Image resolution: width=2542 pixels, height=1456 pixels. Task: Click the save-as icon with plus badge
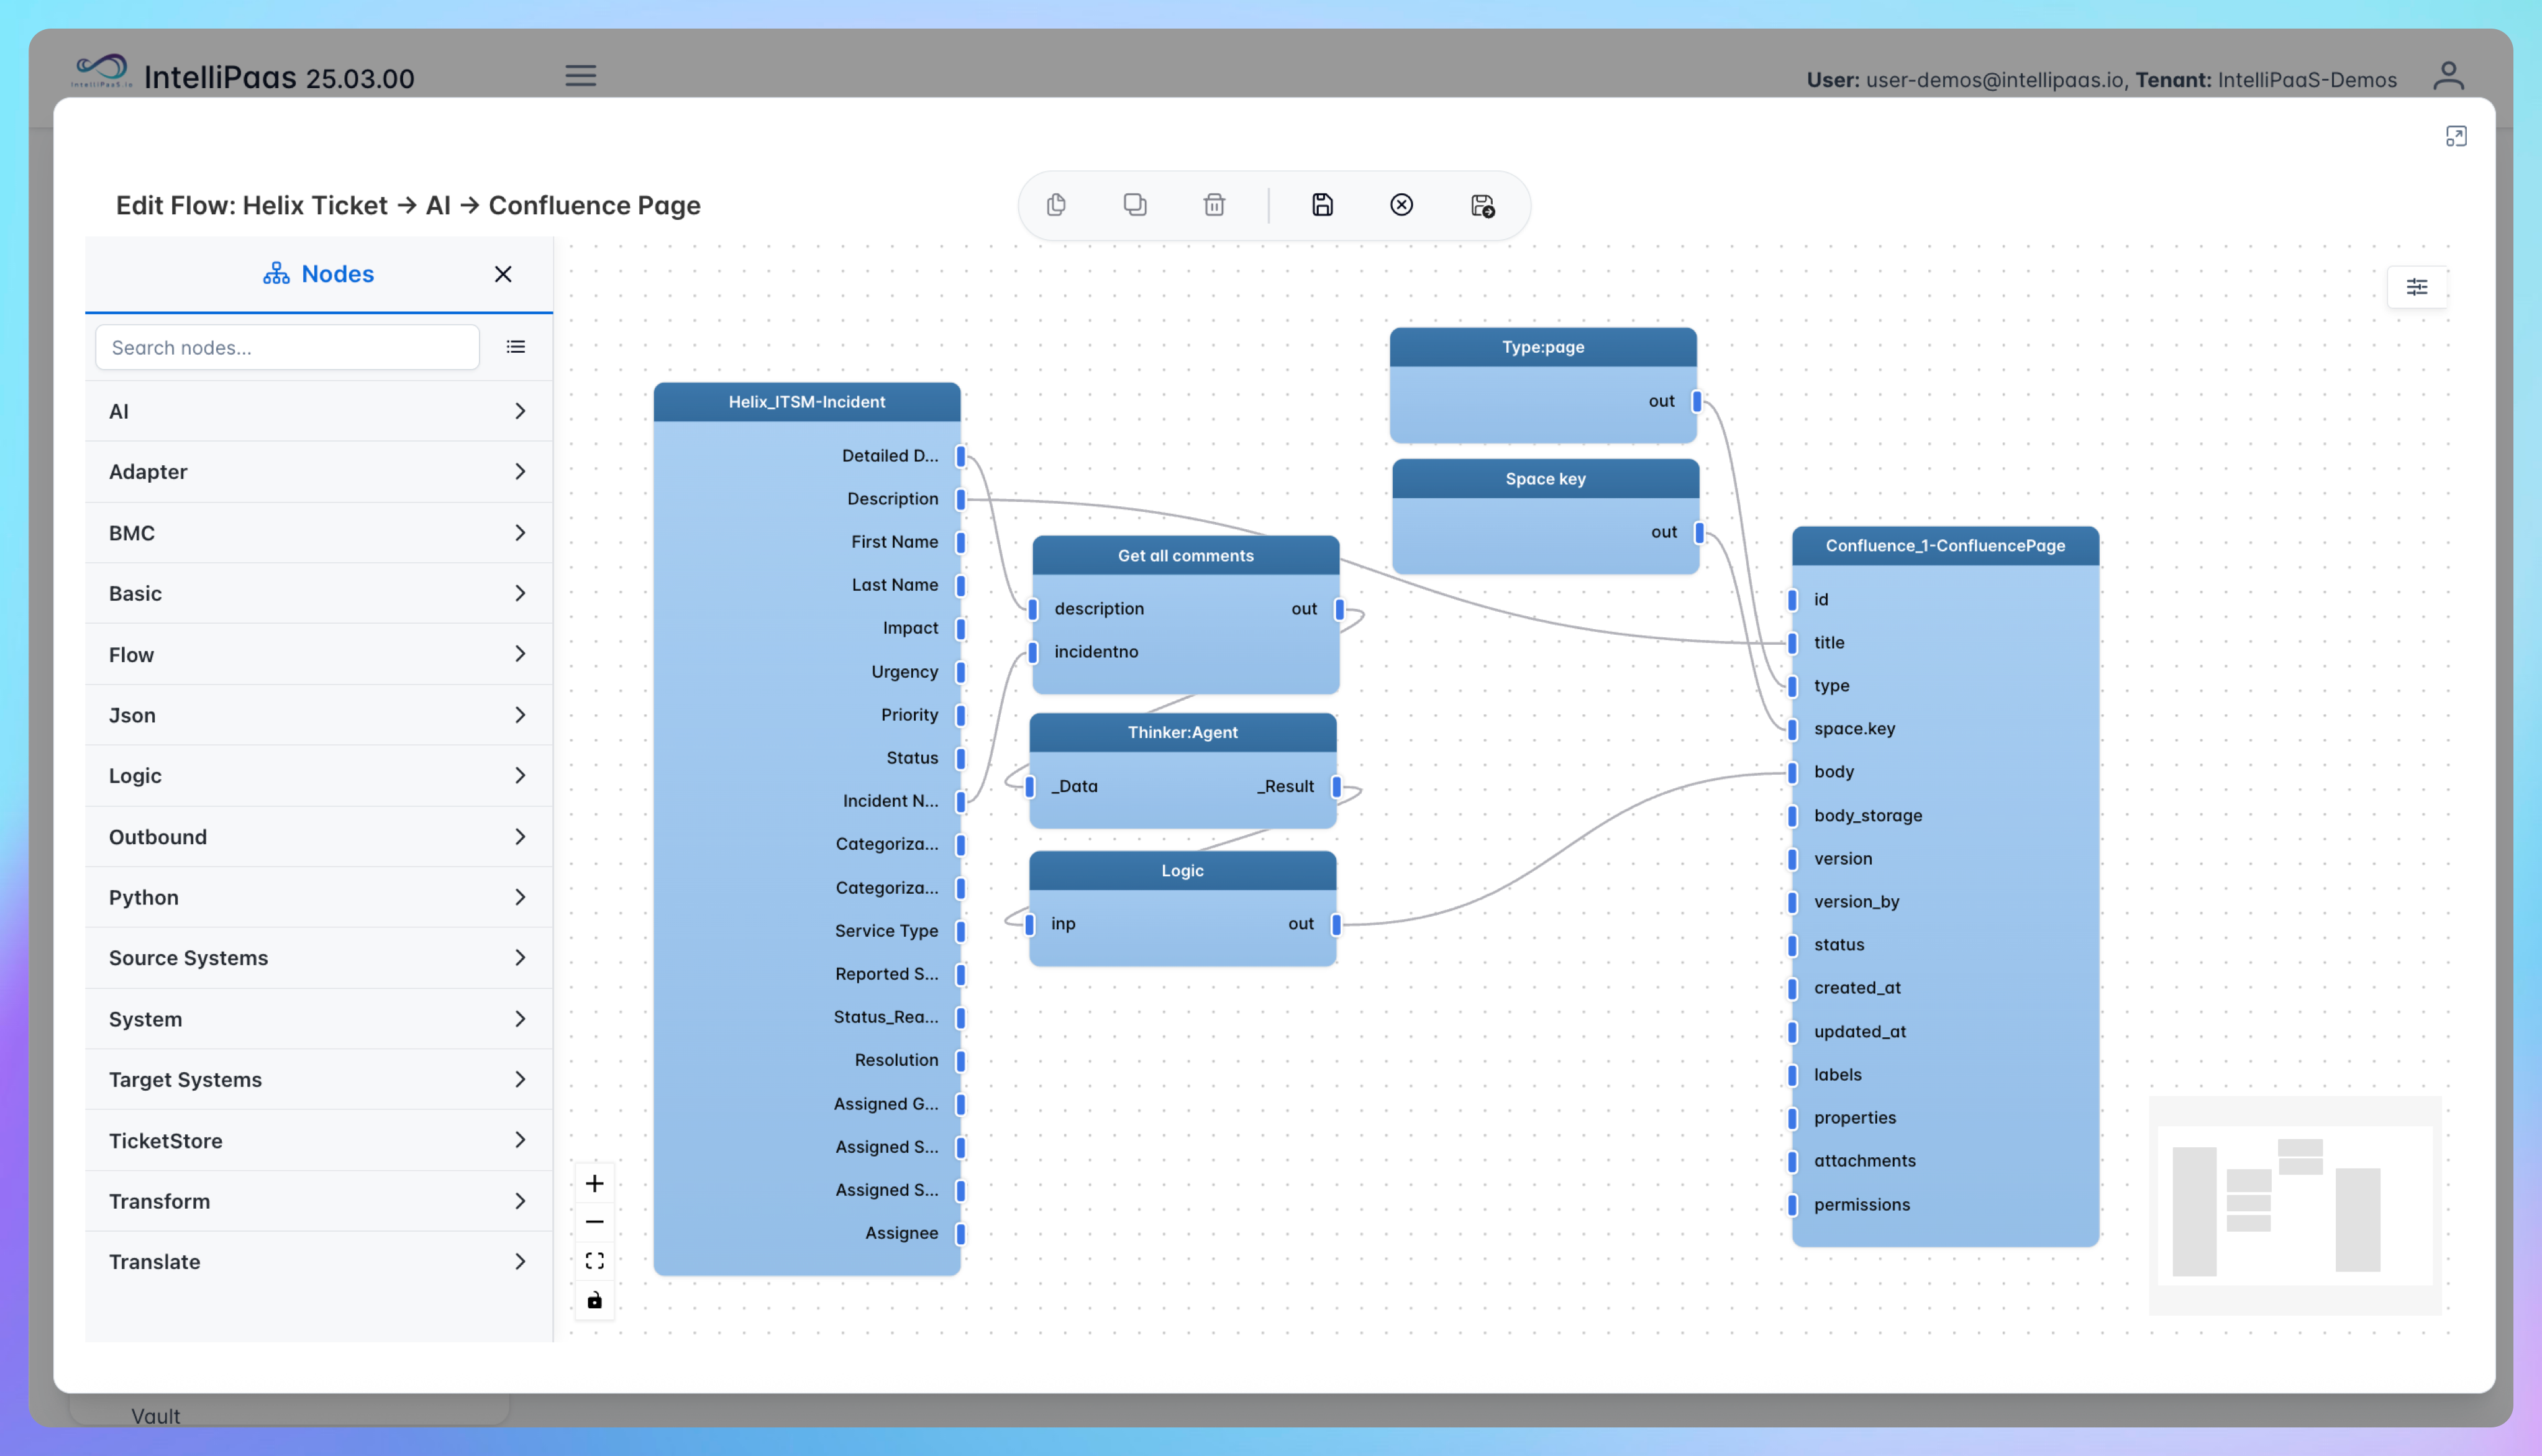coord(1482,206)
